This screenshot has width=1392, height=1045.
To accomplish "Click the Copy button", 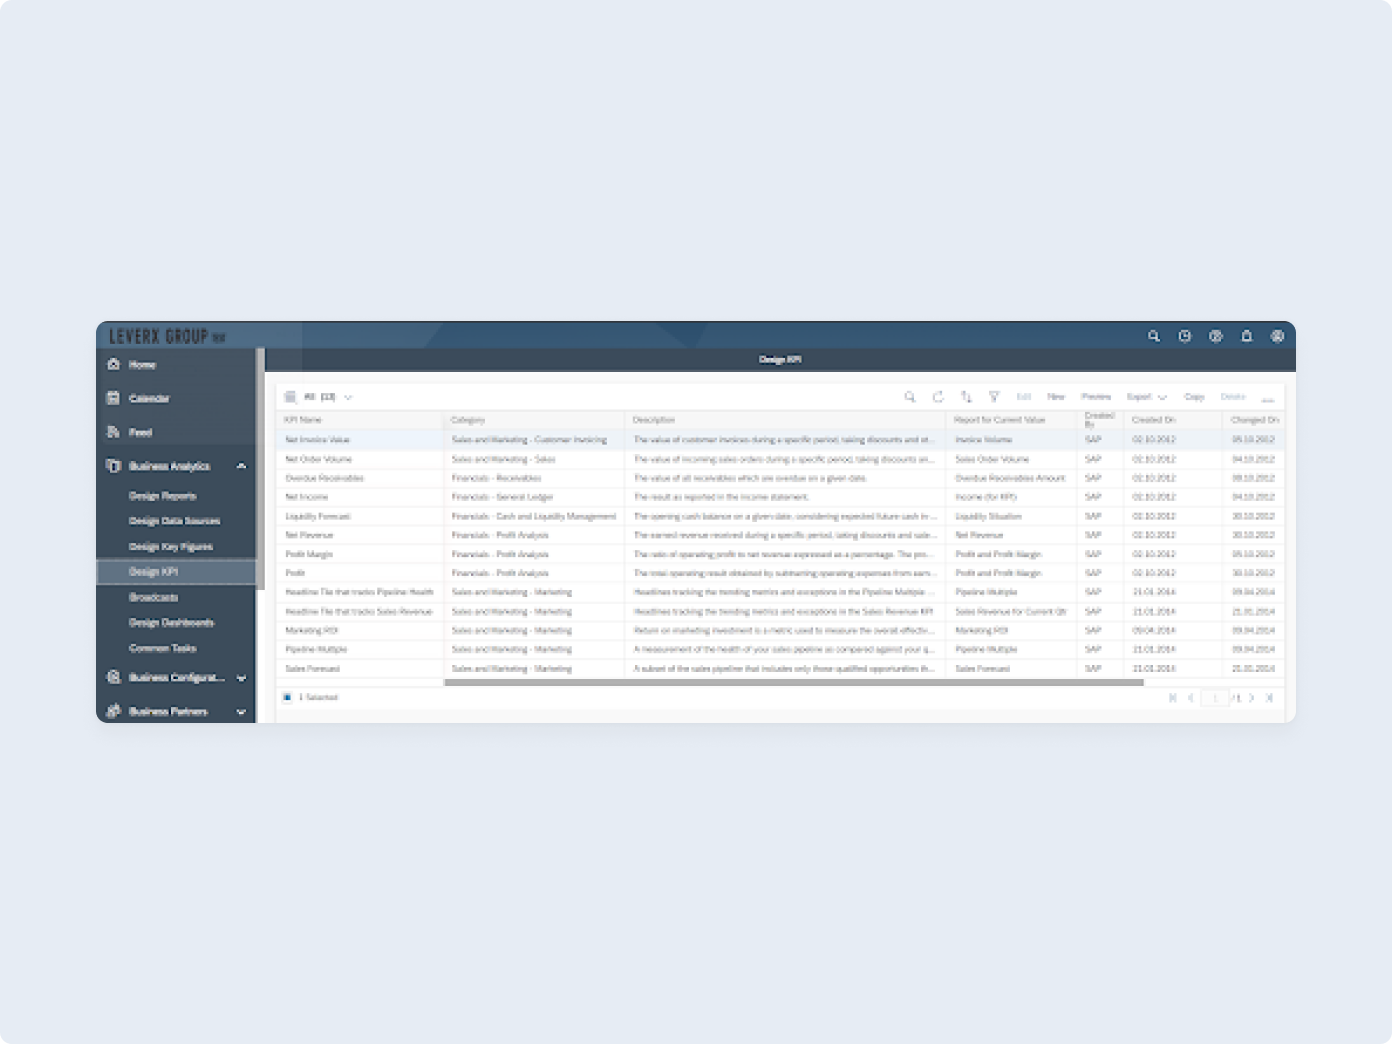I will point(1194,397).
